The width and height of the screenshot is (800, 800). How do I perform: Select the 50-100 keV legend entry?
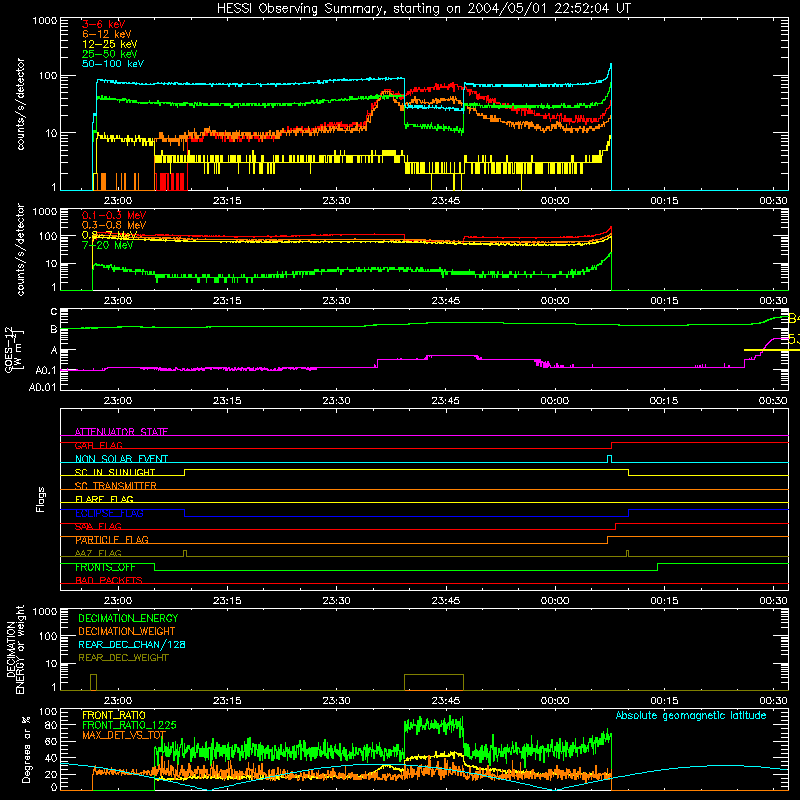113,64
